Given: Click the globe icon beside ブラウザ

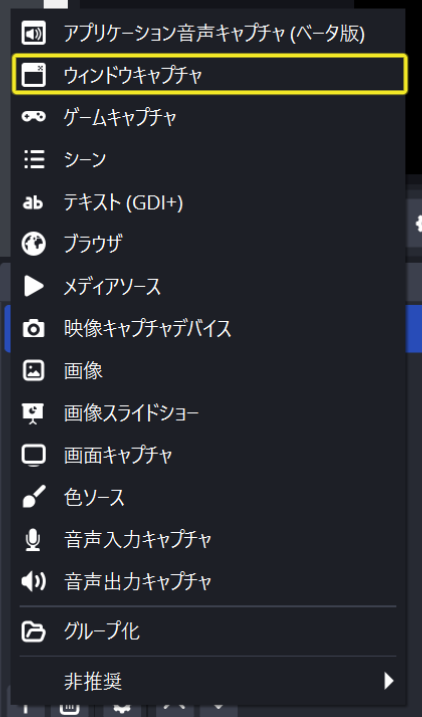Looking at the screenshot, I should [33, 244].
